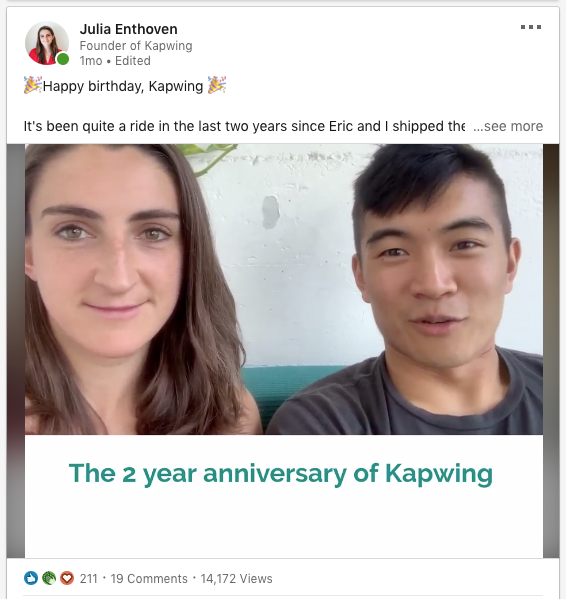Click the green online status dot
The height and width of the screenshot is (599, 566).
pyautogui.click(x=63, y=59)
